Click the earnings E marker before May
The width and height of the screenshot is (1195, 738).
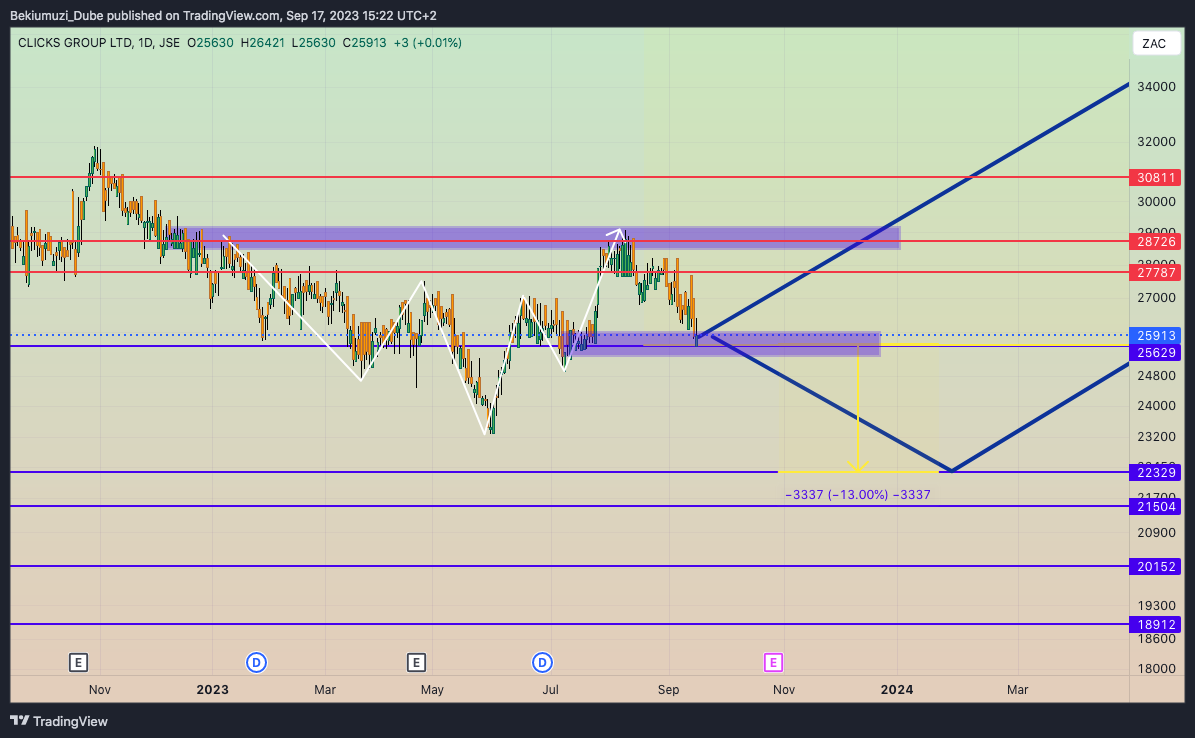(416, 663)
